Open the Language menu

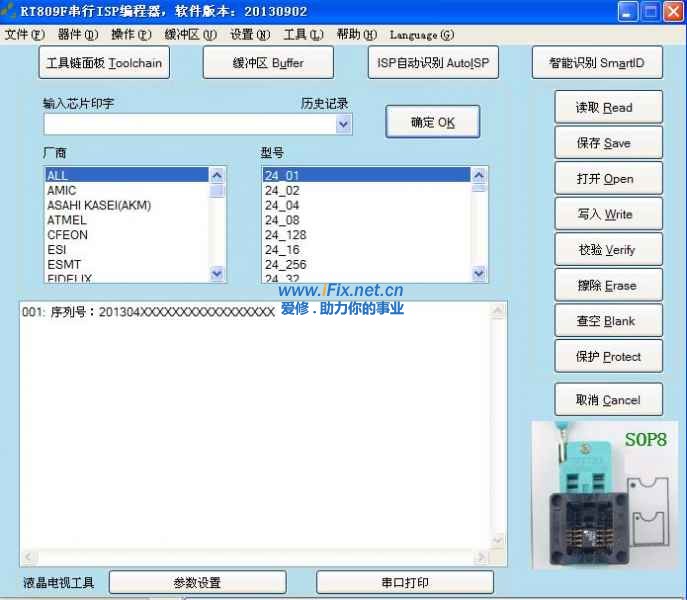click(421, 34)
